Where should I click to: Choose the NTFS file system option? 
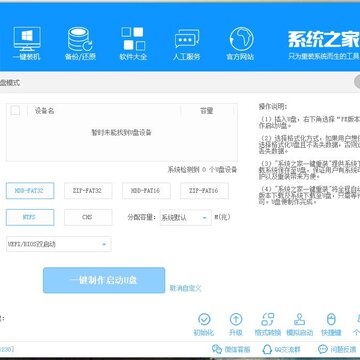[30, 217]
